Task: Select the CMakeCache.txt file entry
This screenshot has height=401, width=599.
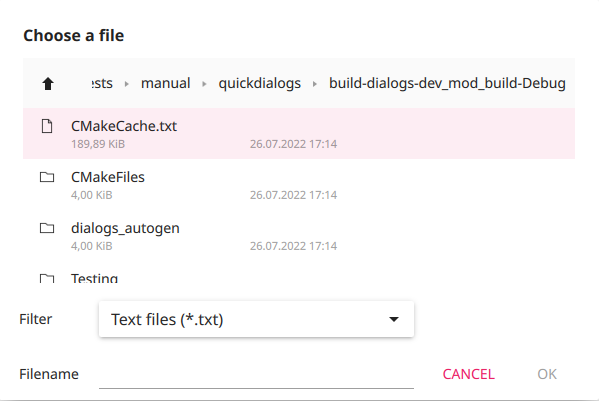Action: tap(299, 133)
